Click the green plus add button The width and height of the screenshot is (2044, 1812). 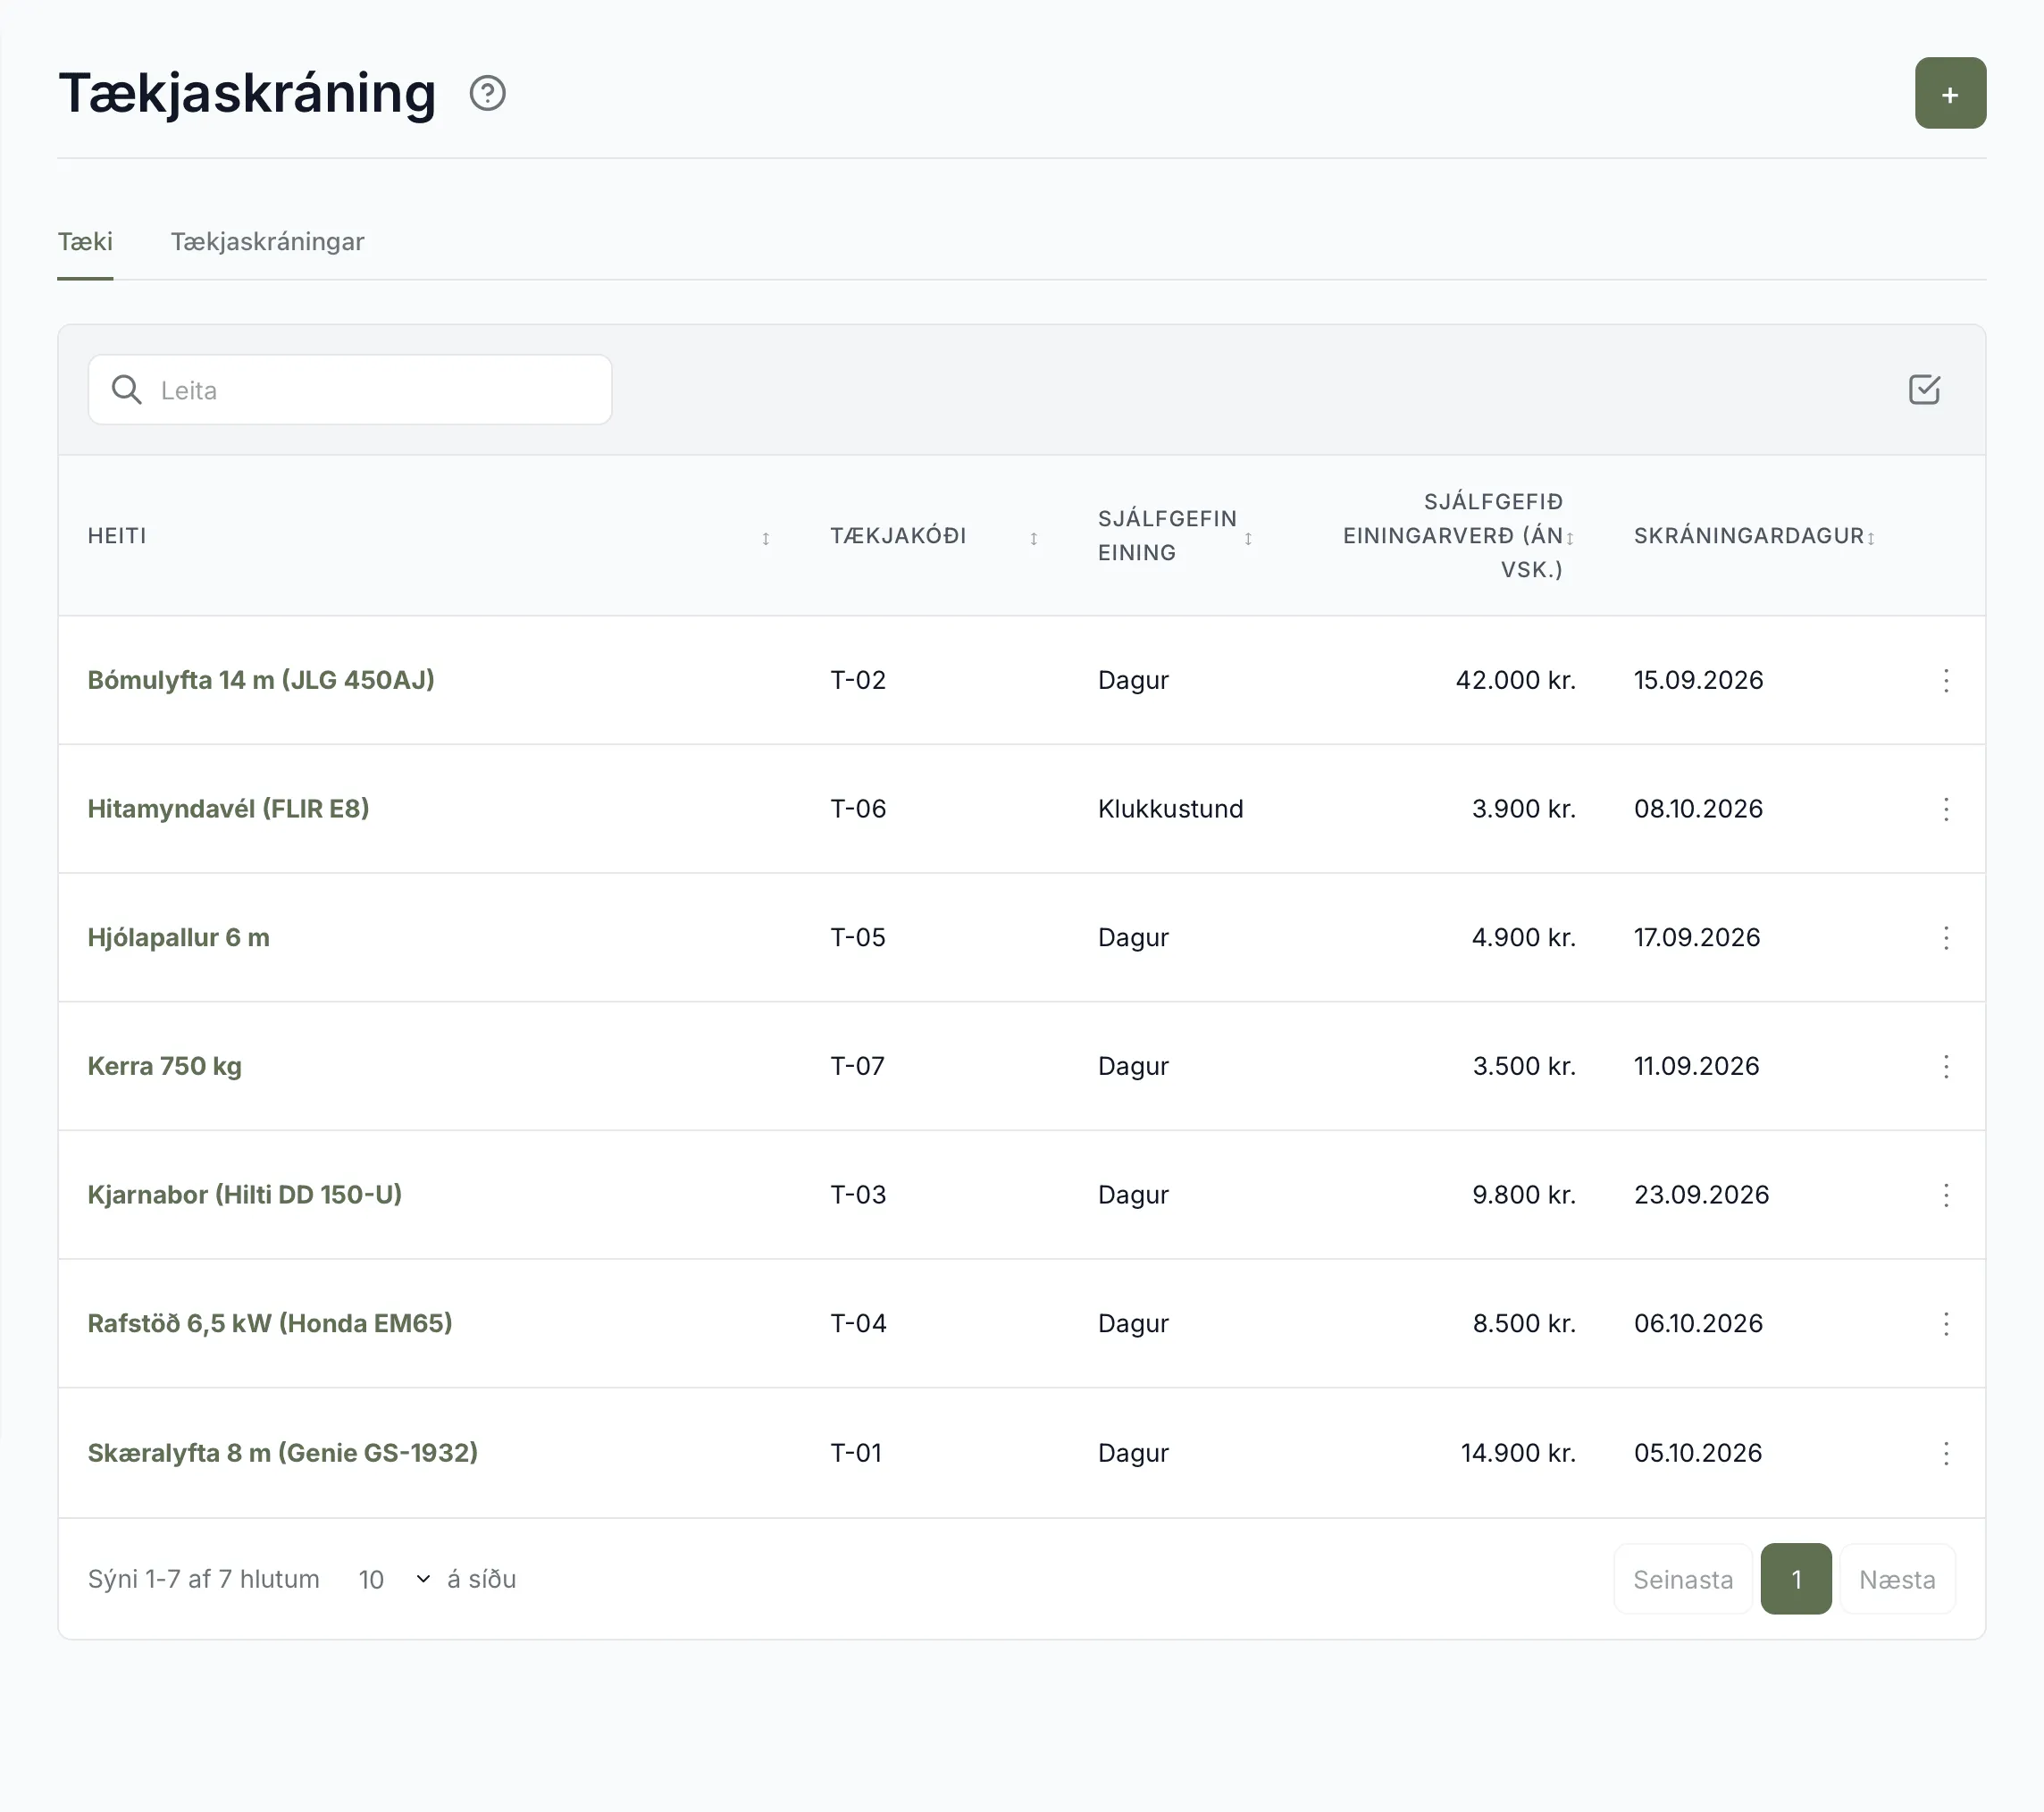tap(1949, 93)
